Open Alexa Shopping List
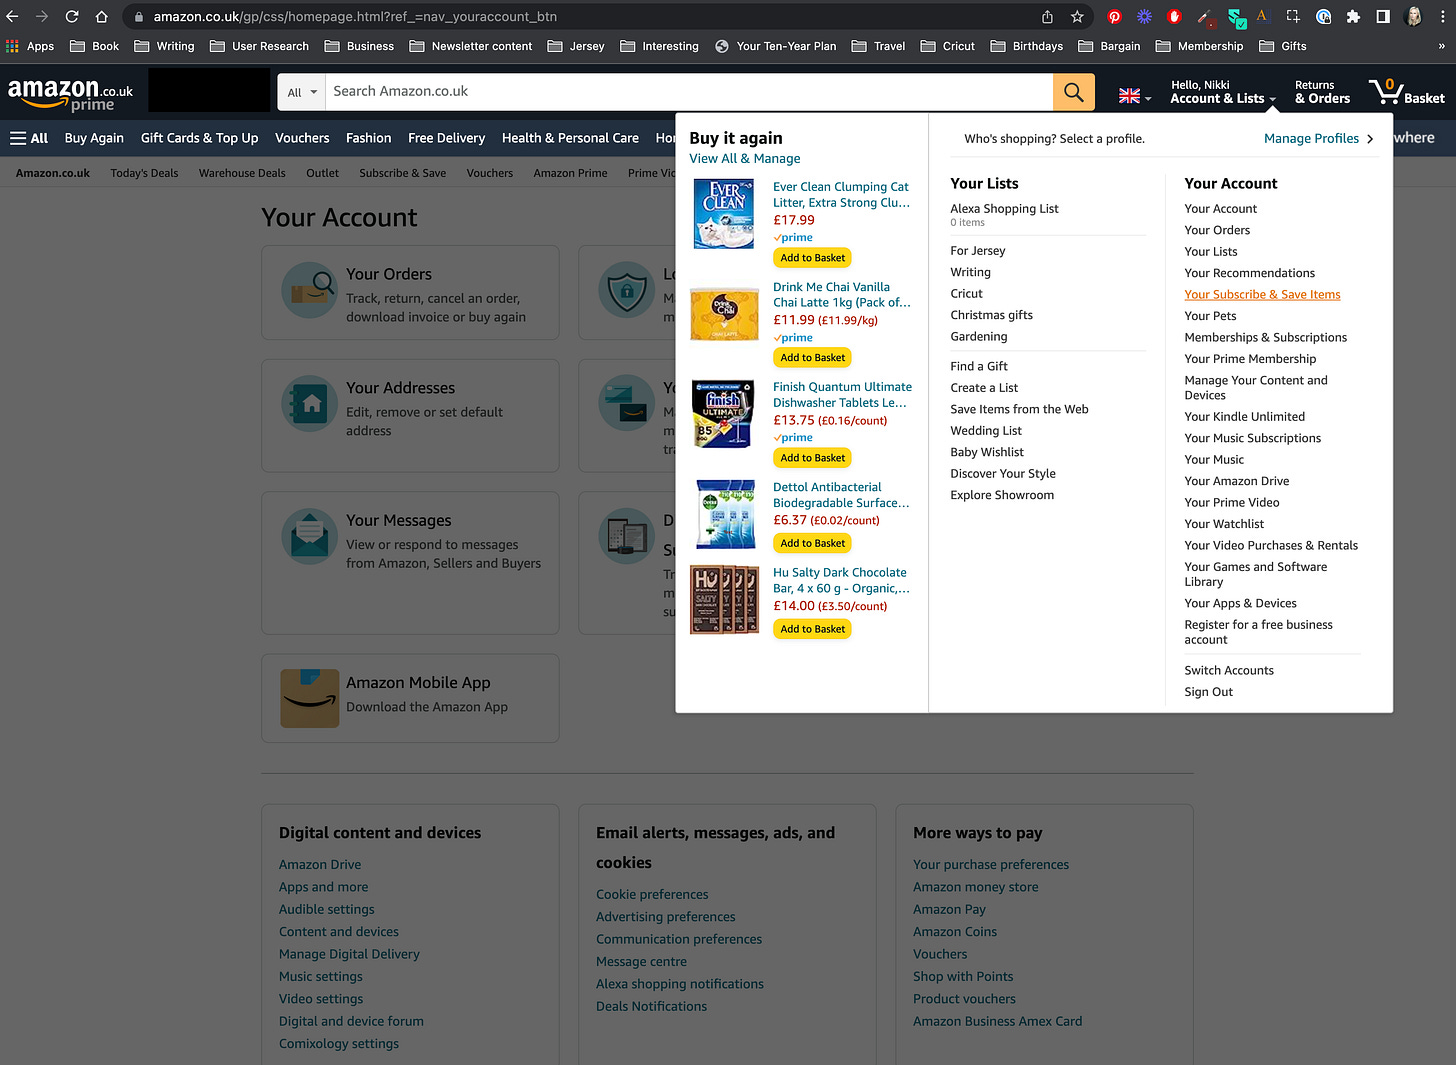 pyautogui.click(x=1004, y=209)
